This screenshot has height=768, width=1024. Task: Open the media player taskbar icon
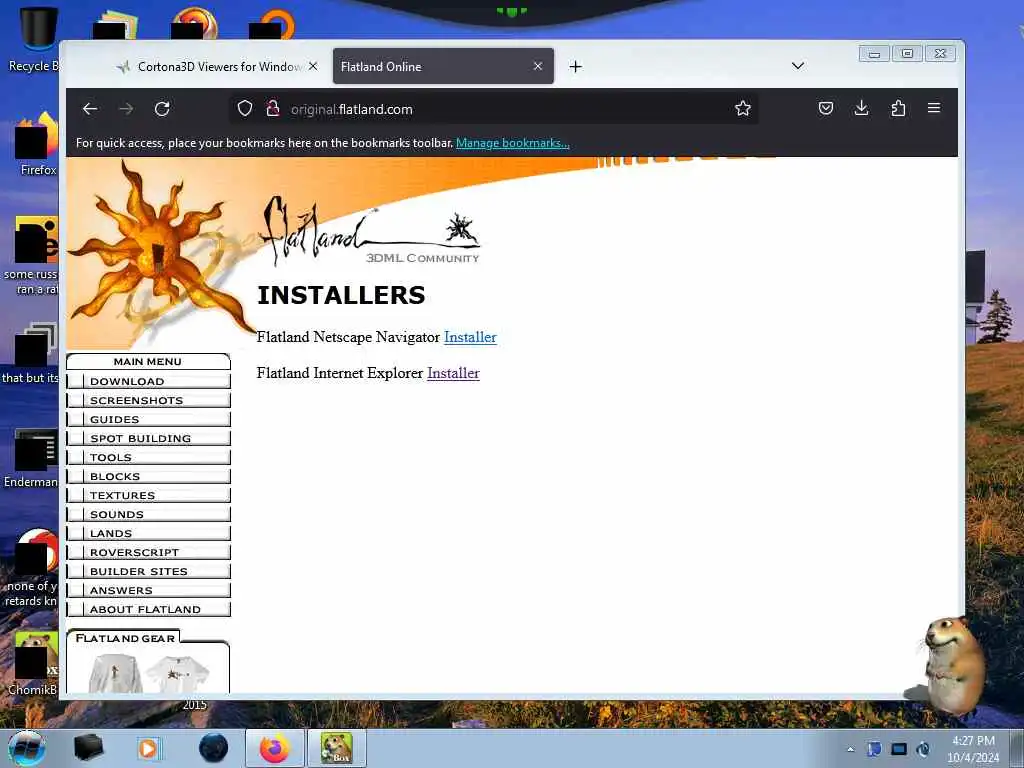148,748
